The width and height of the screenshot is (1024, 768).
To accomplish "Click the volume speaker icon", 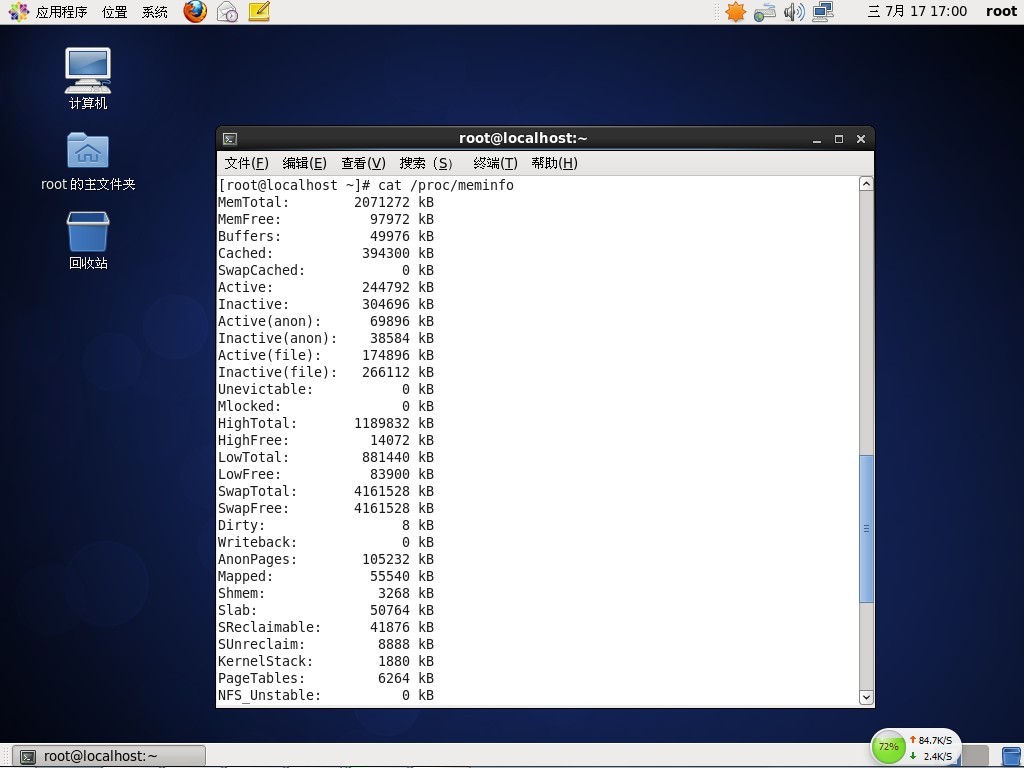I will coord(793,12).
